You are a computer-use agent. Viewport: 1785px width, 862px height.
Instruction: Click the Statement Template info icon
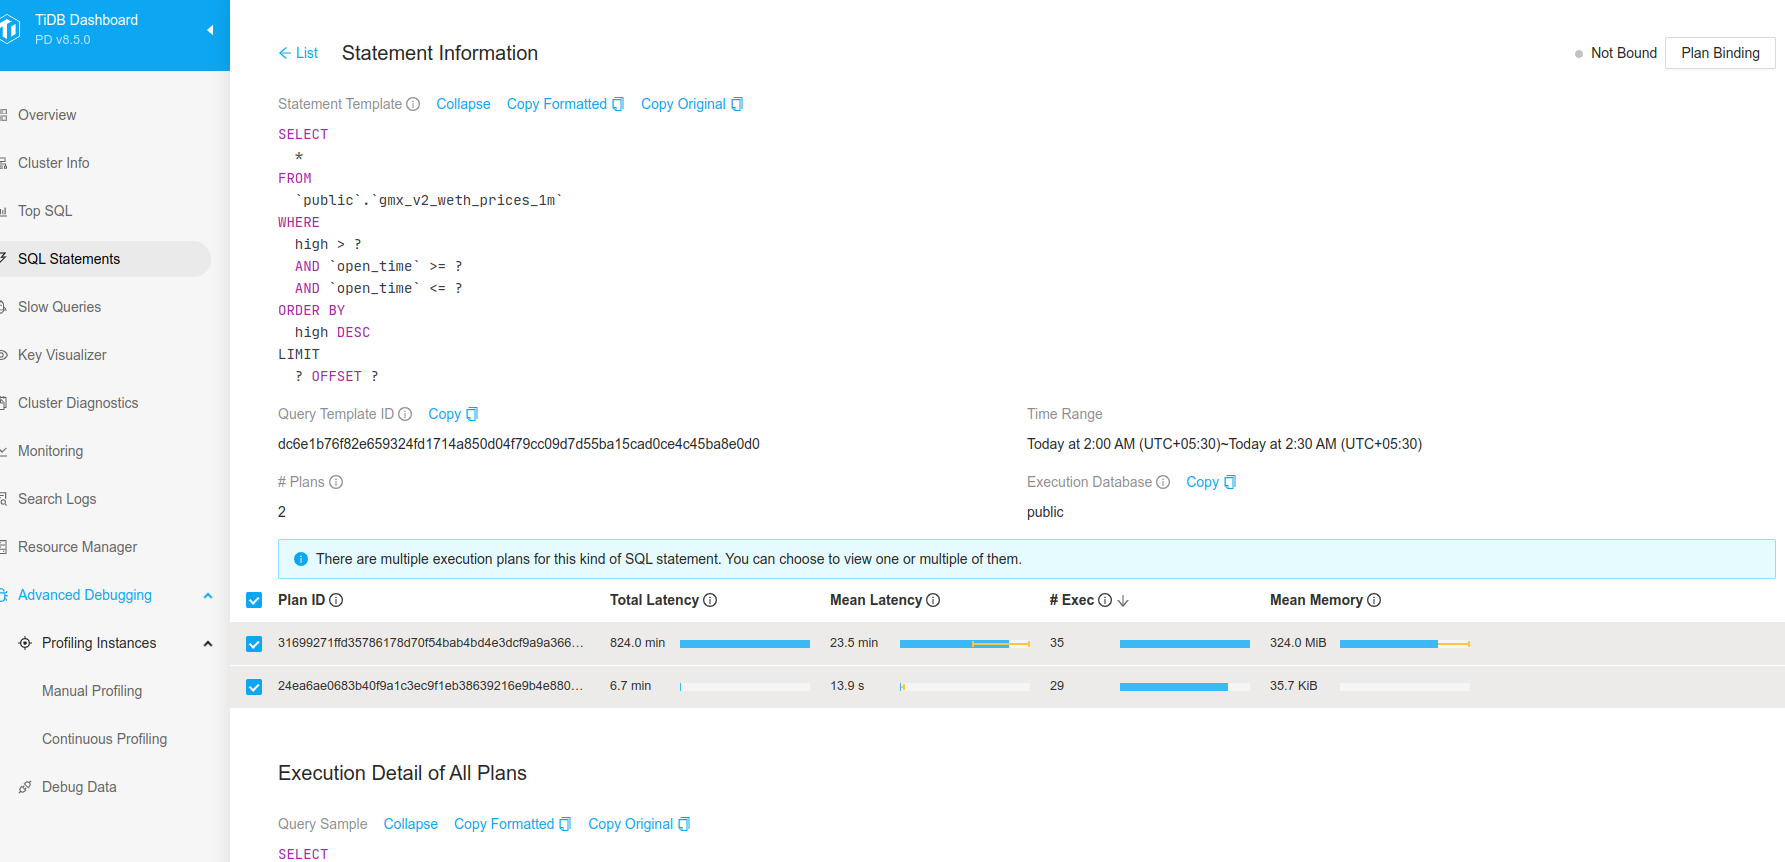tap(413, 104)
